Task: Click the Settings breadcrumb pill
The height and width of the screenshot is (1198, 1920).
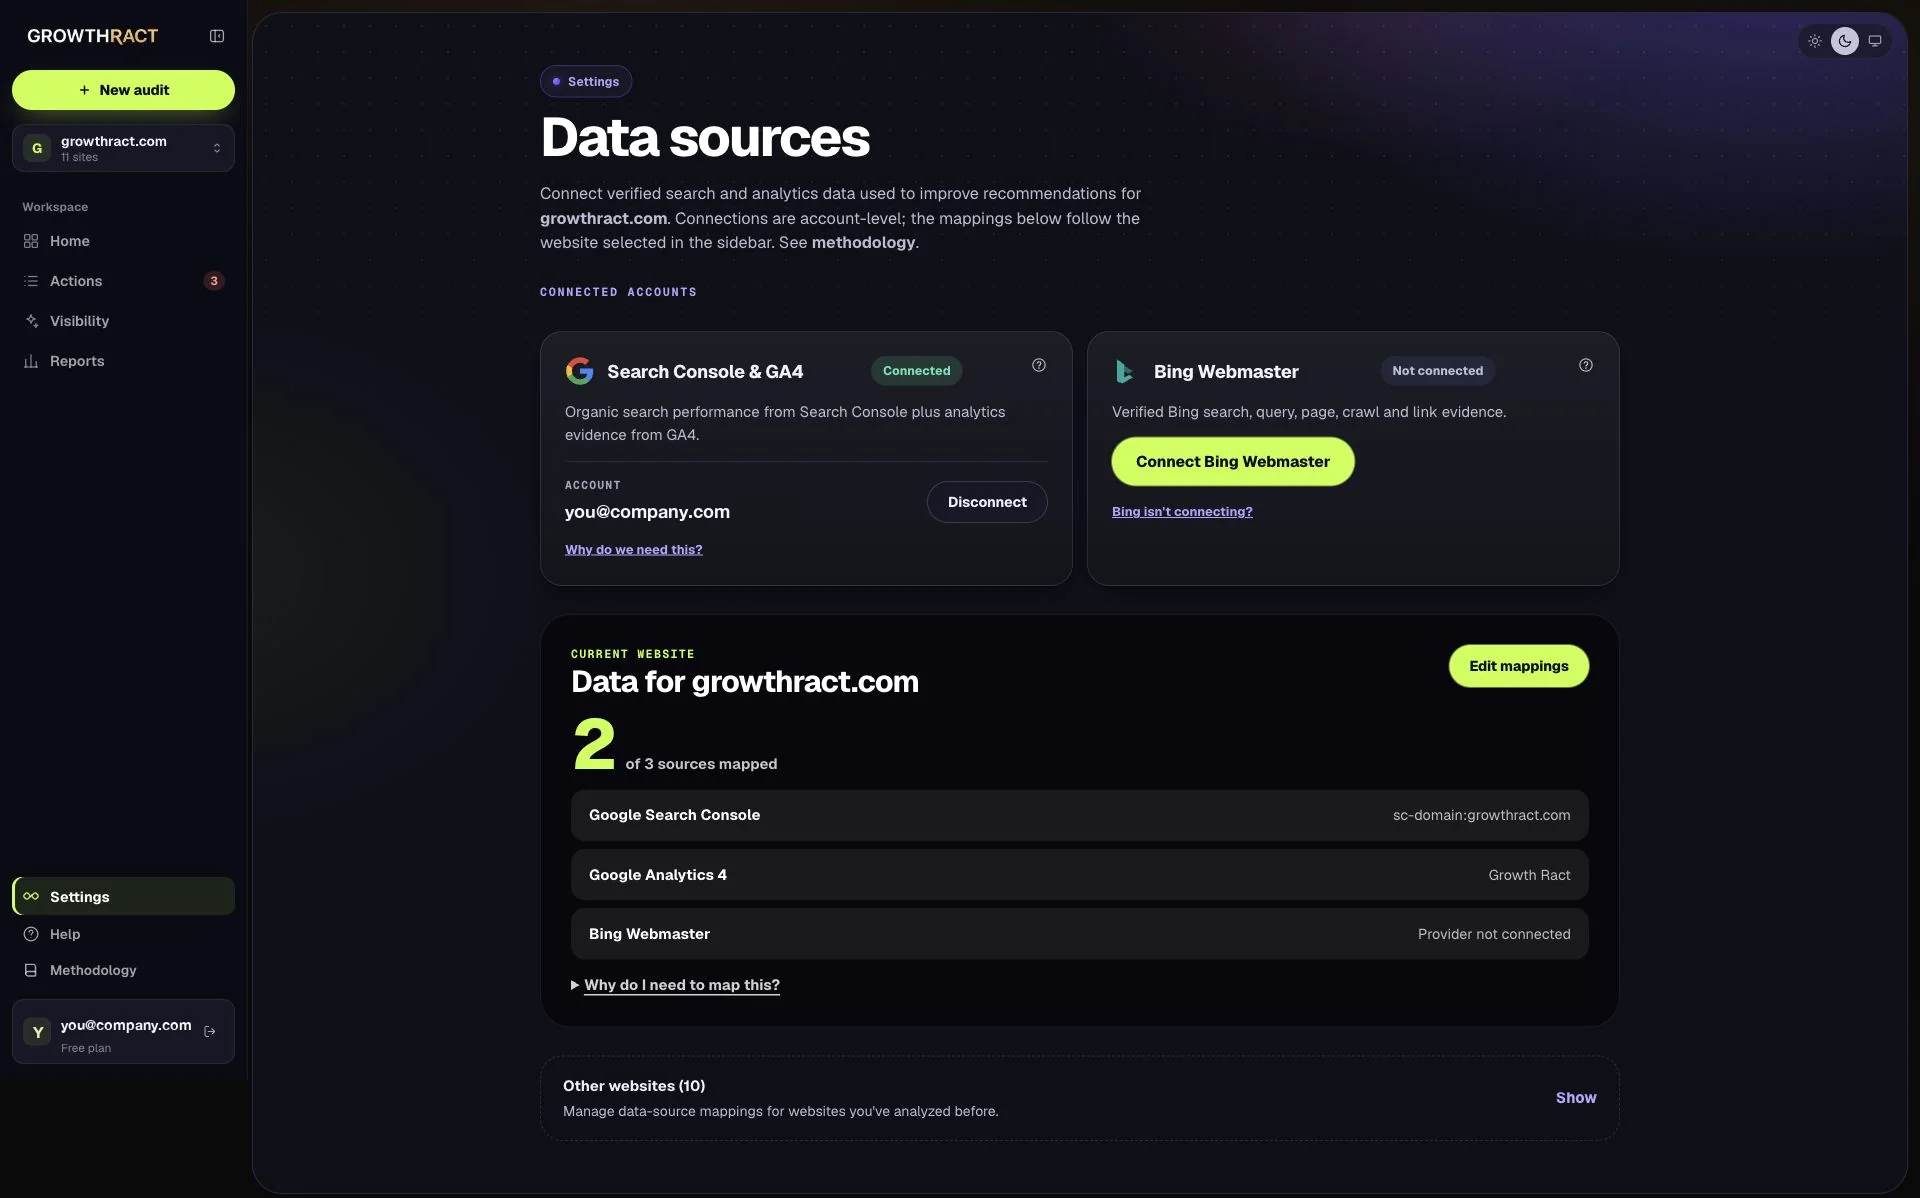Action: [586, 82]
